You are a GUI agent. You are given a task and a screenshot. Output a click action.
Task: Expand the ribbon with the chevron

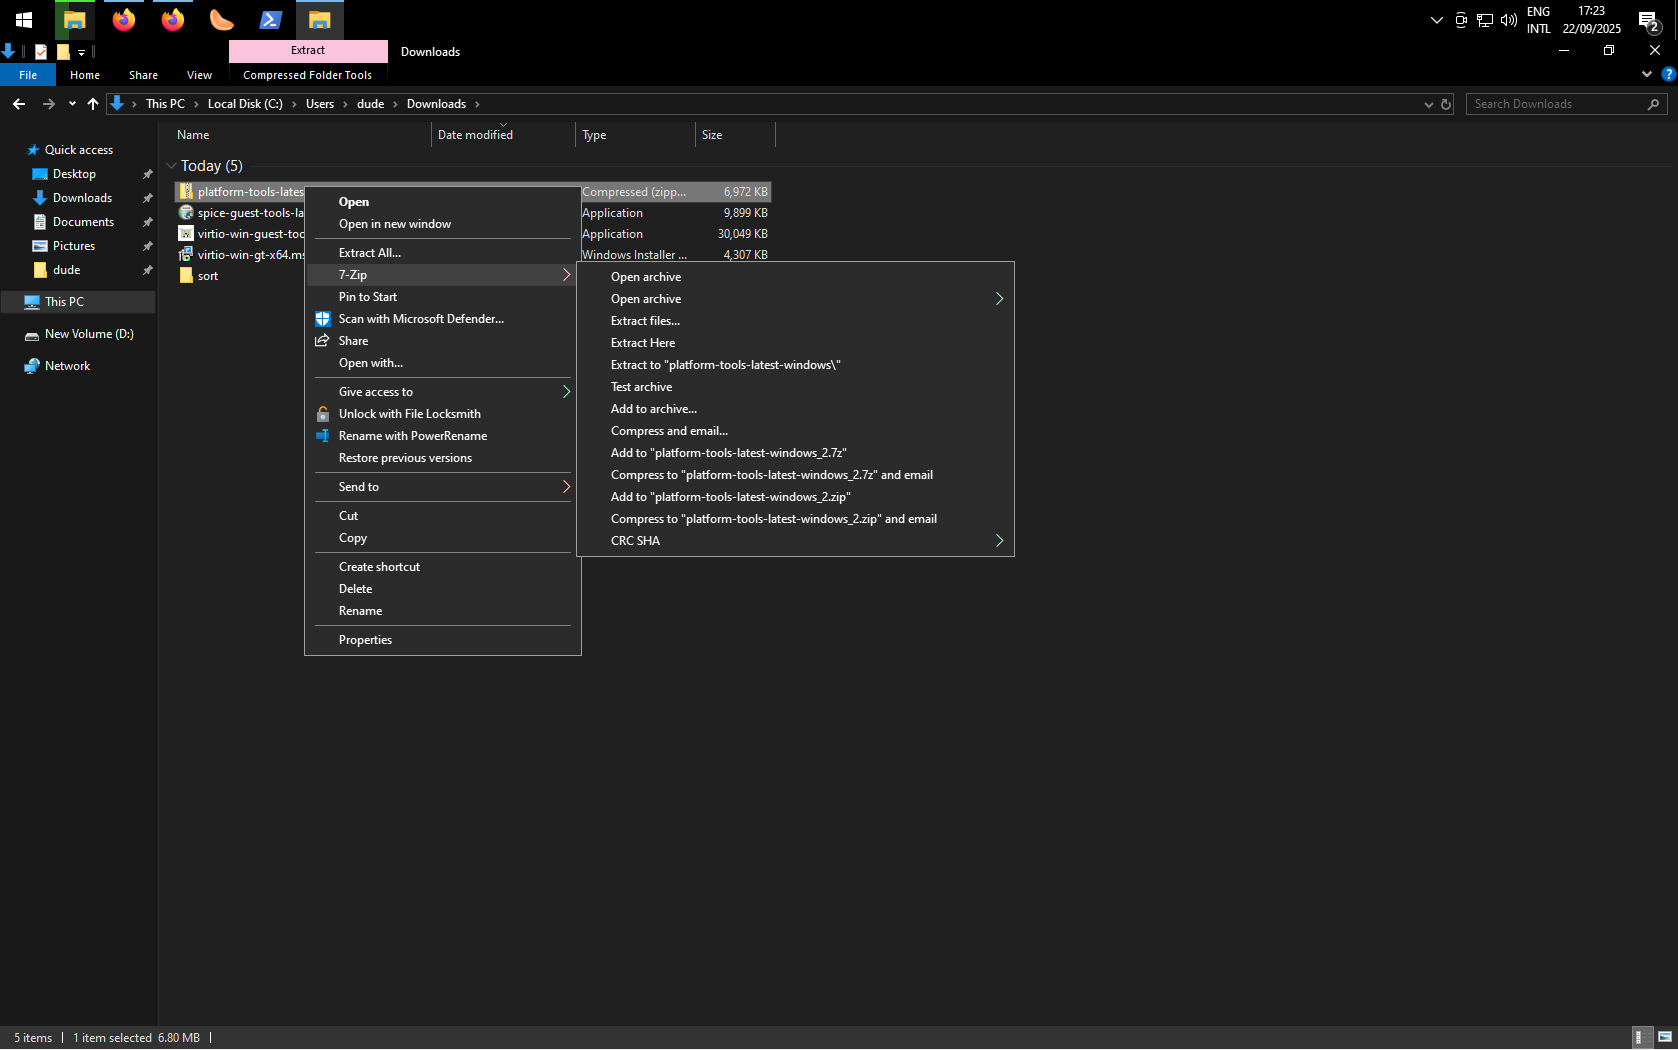coord(1646,74)
